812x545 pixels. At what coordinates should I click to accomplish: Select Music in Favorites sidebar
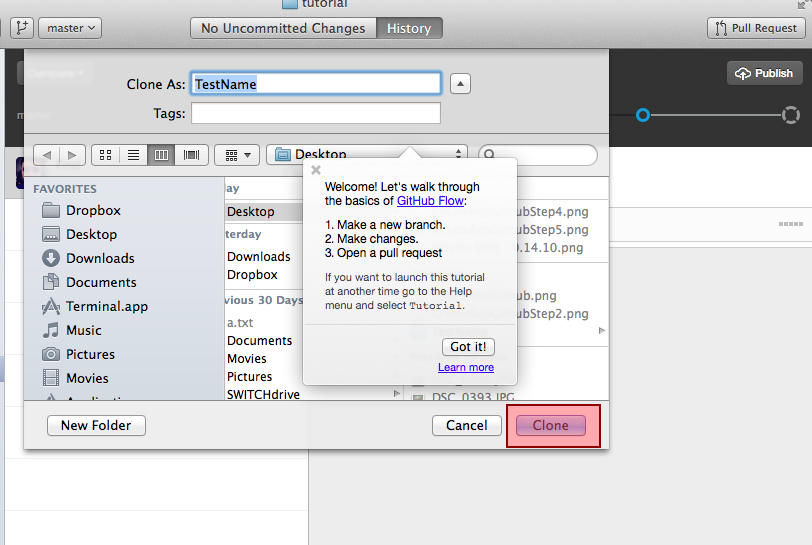pos(72,330)
